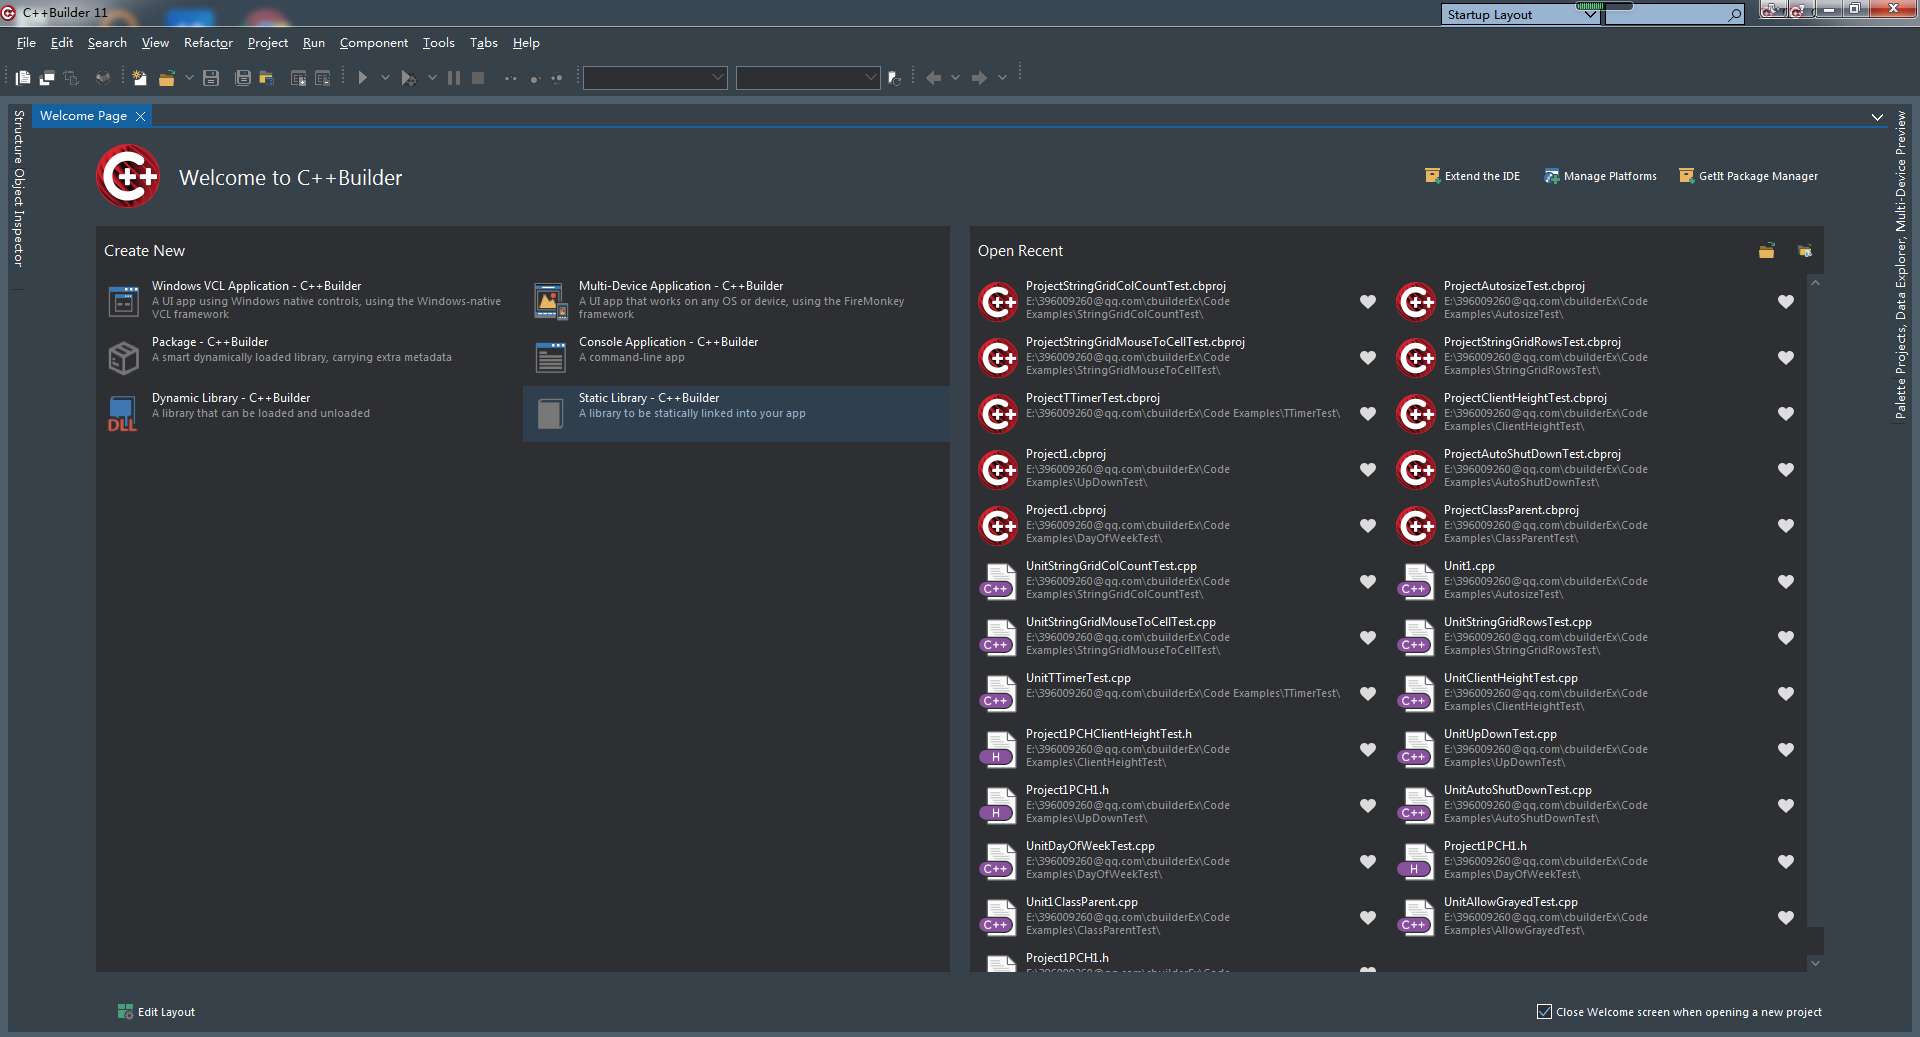Click the Back navigation arrow icon
The width and height of the screenshot is (1920, 1037).
(933, 78)
